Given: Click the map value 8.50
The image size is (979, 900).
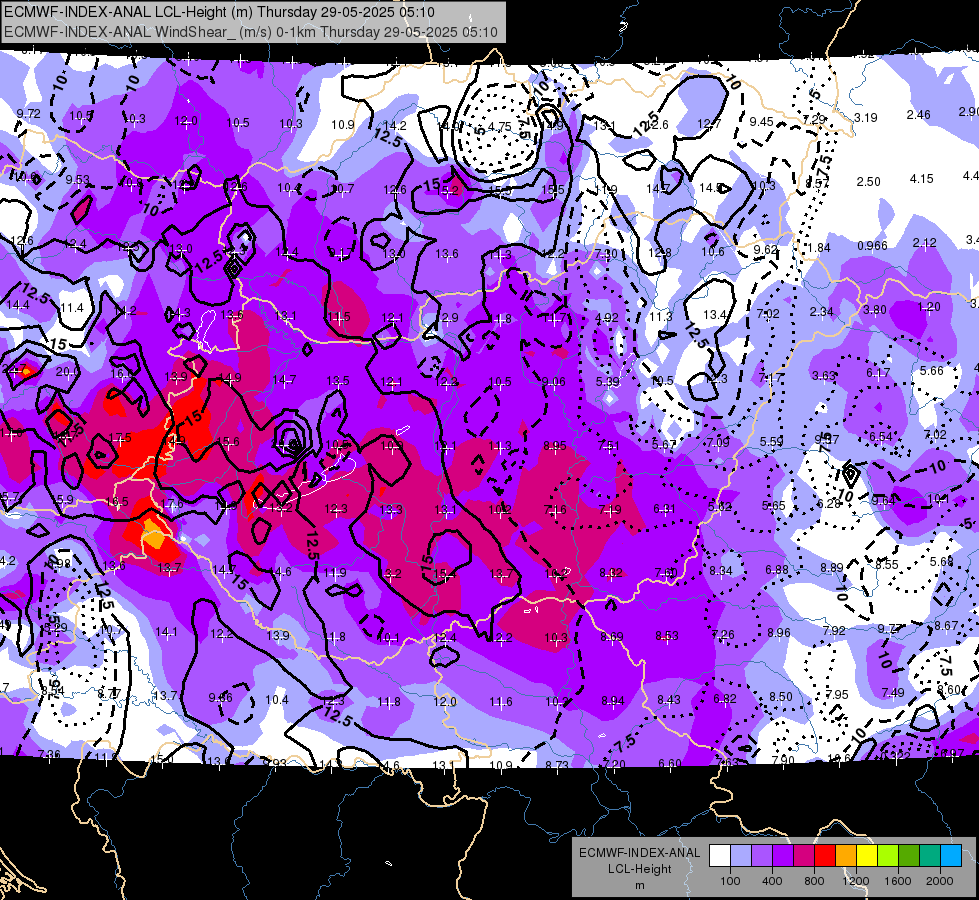Looking at the screenshot, I should click(x=780, y=696).
